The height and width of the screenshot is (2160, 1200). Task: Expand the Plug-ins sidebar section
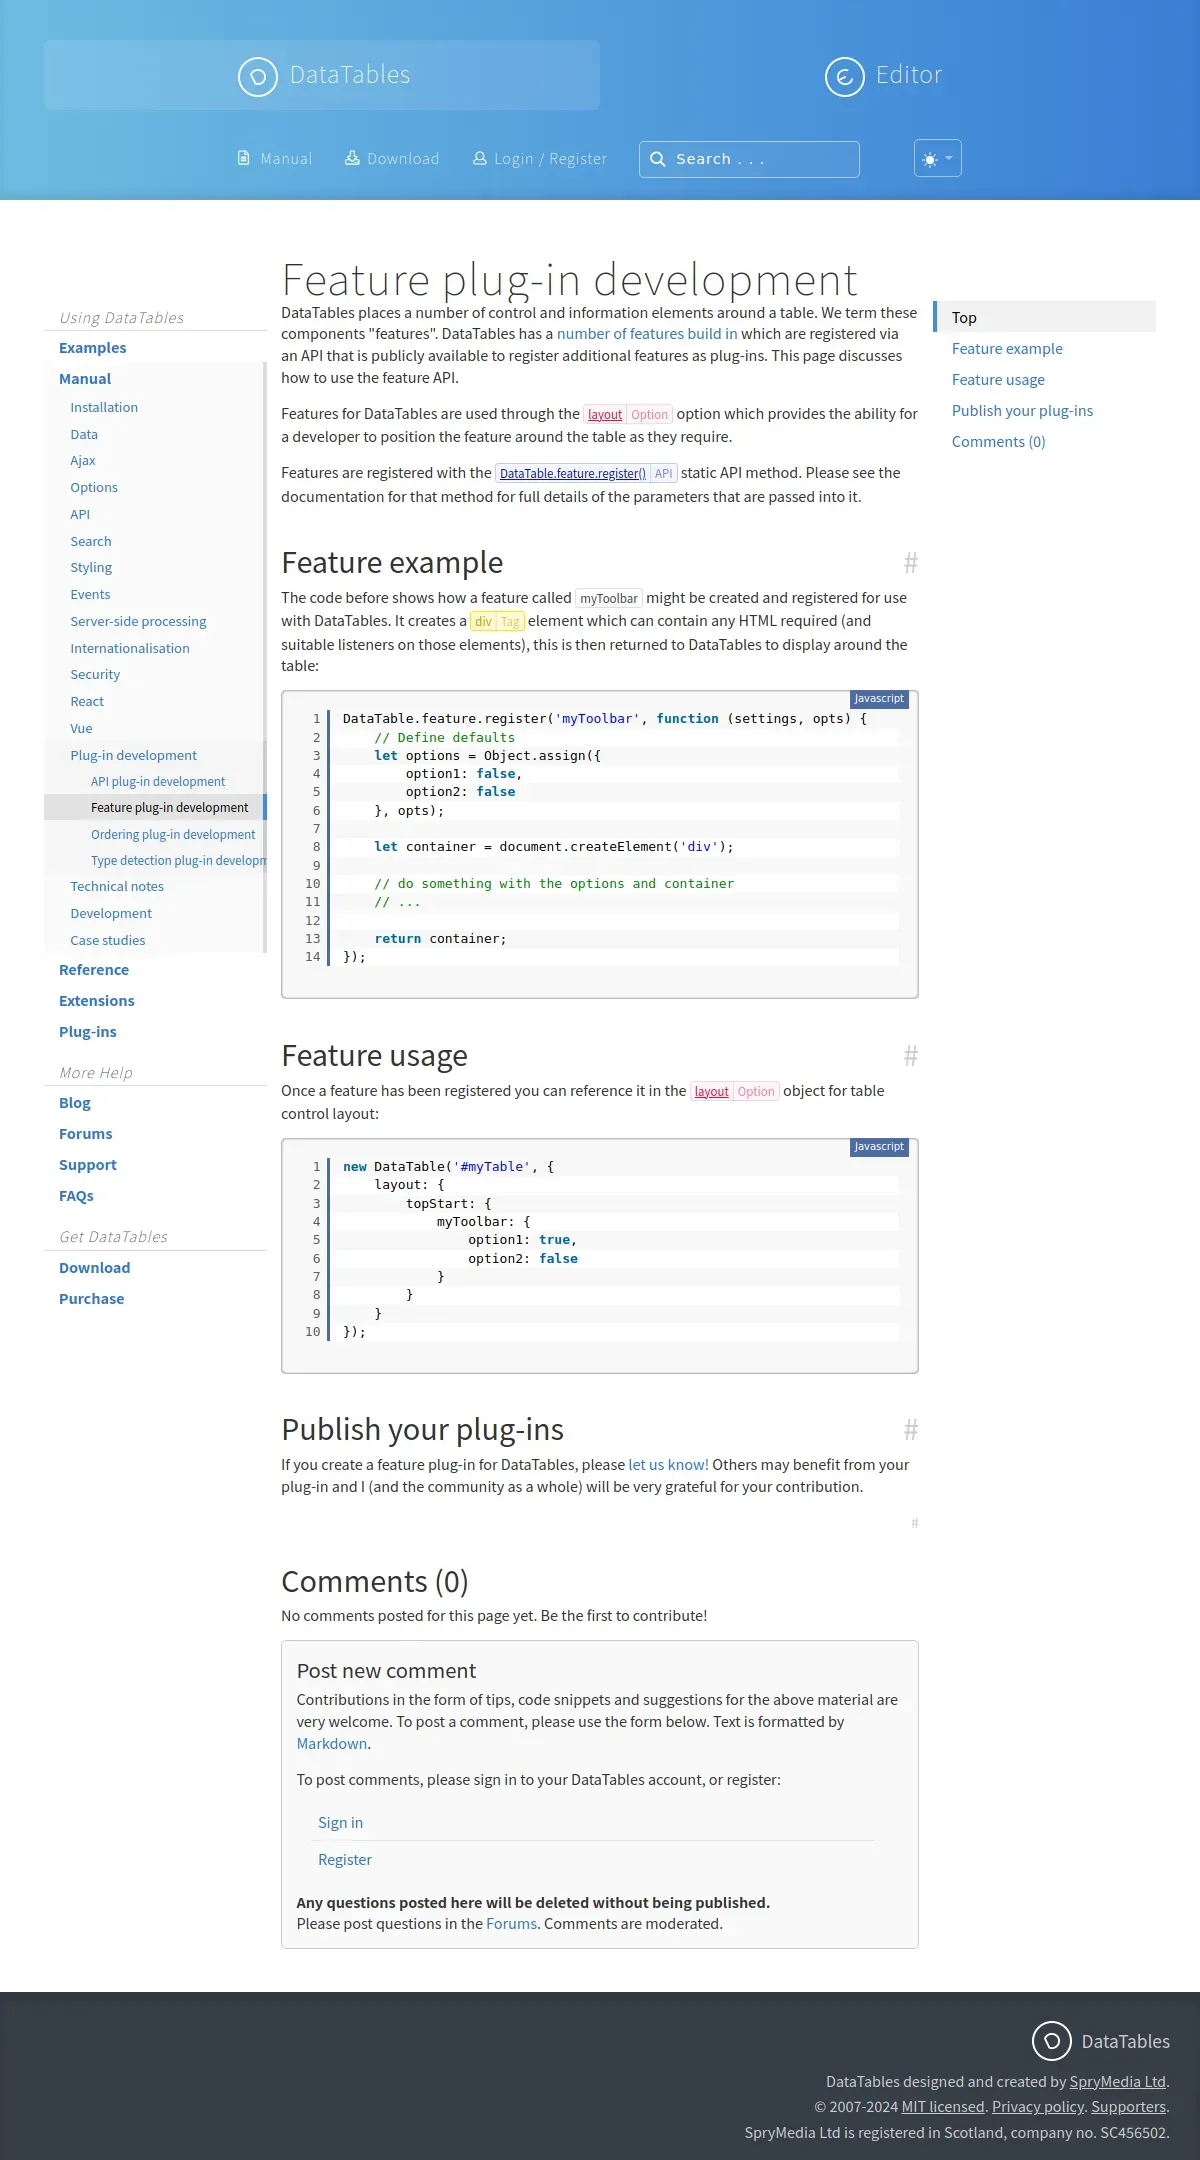[x=88, y=1032]
